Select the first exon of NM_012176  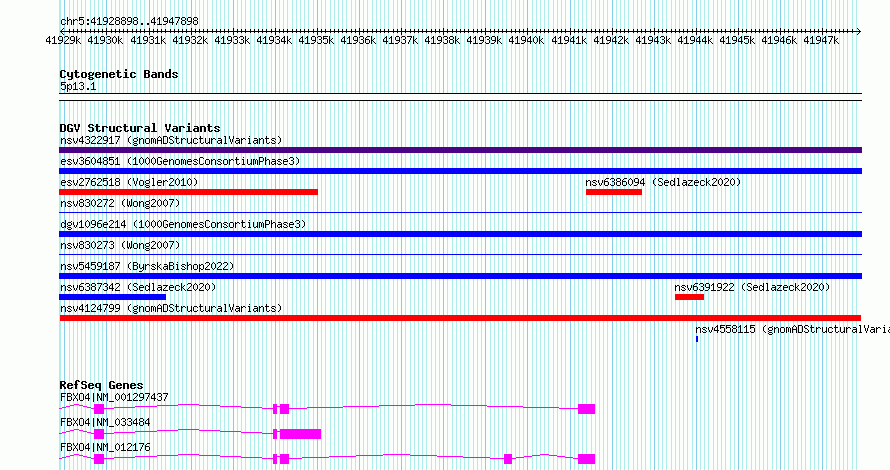pos(99,459)
